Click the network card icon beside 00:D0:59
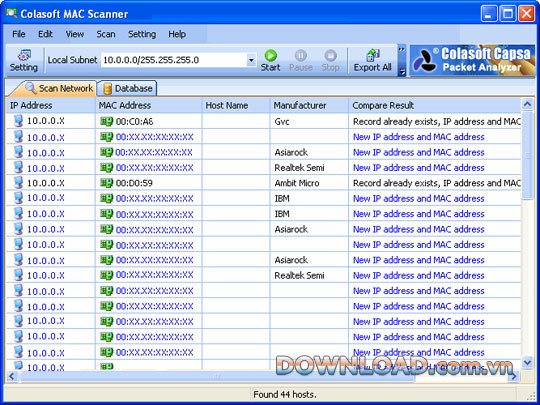The height and width of the screenshot is (405, 540). click(x=107, y=183)
